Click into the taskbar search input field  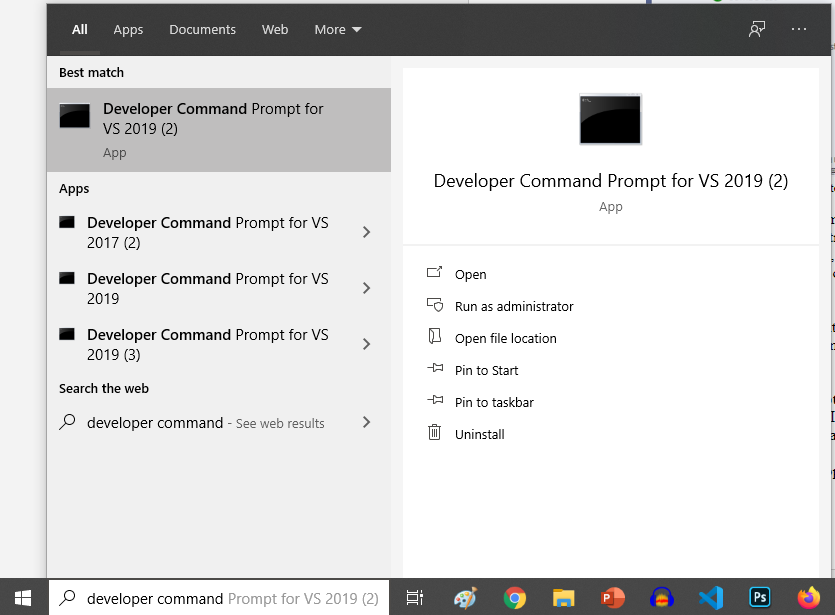(x=219, y=598)
